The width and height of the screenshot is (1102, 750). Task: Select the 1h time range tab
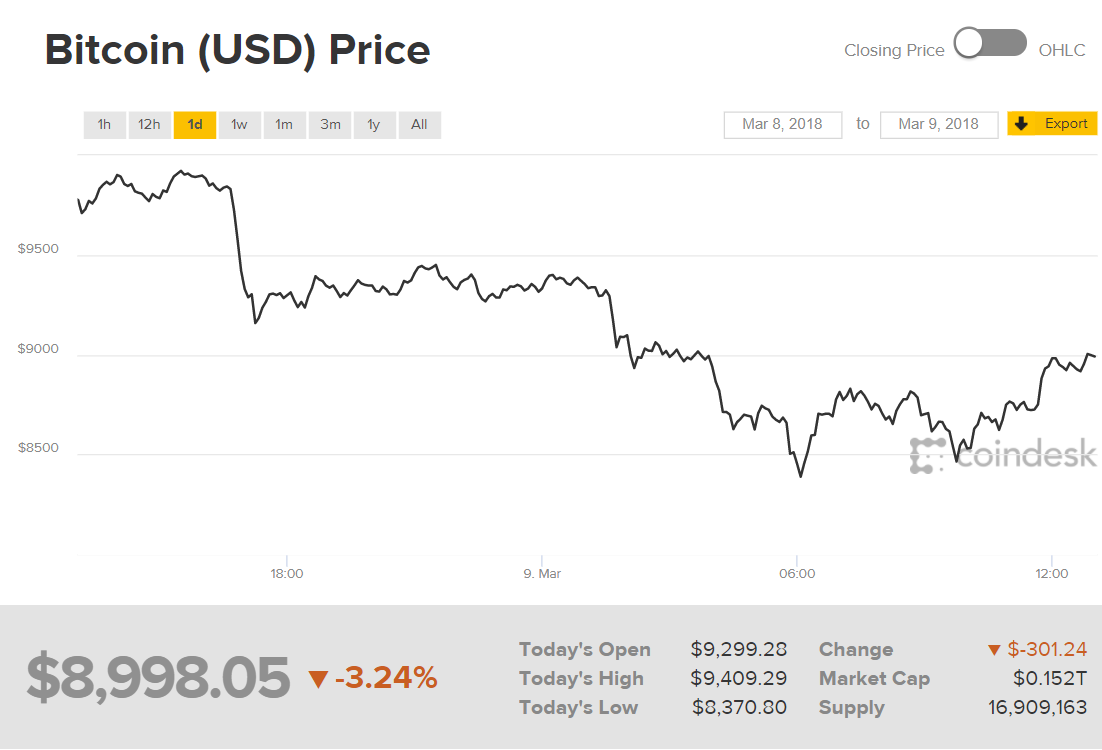pyautogui.click(x=104, y=124)
